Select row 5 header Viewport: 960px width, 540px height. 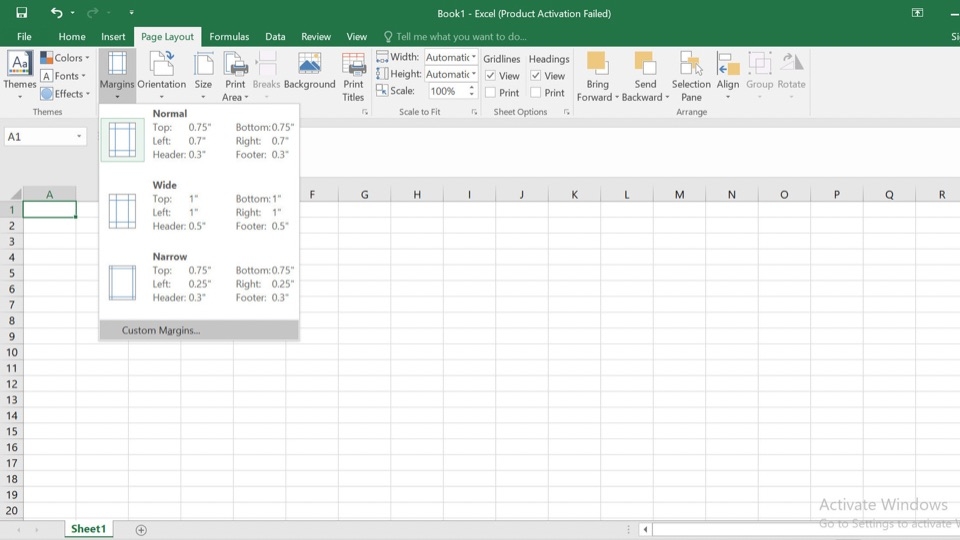coord(12,273)
